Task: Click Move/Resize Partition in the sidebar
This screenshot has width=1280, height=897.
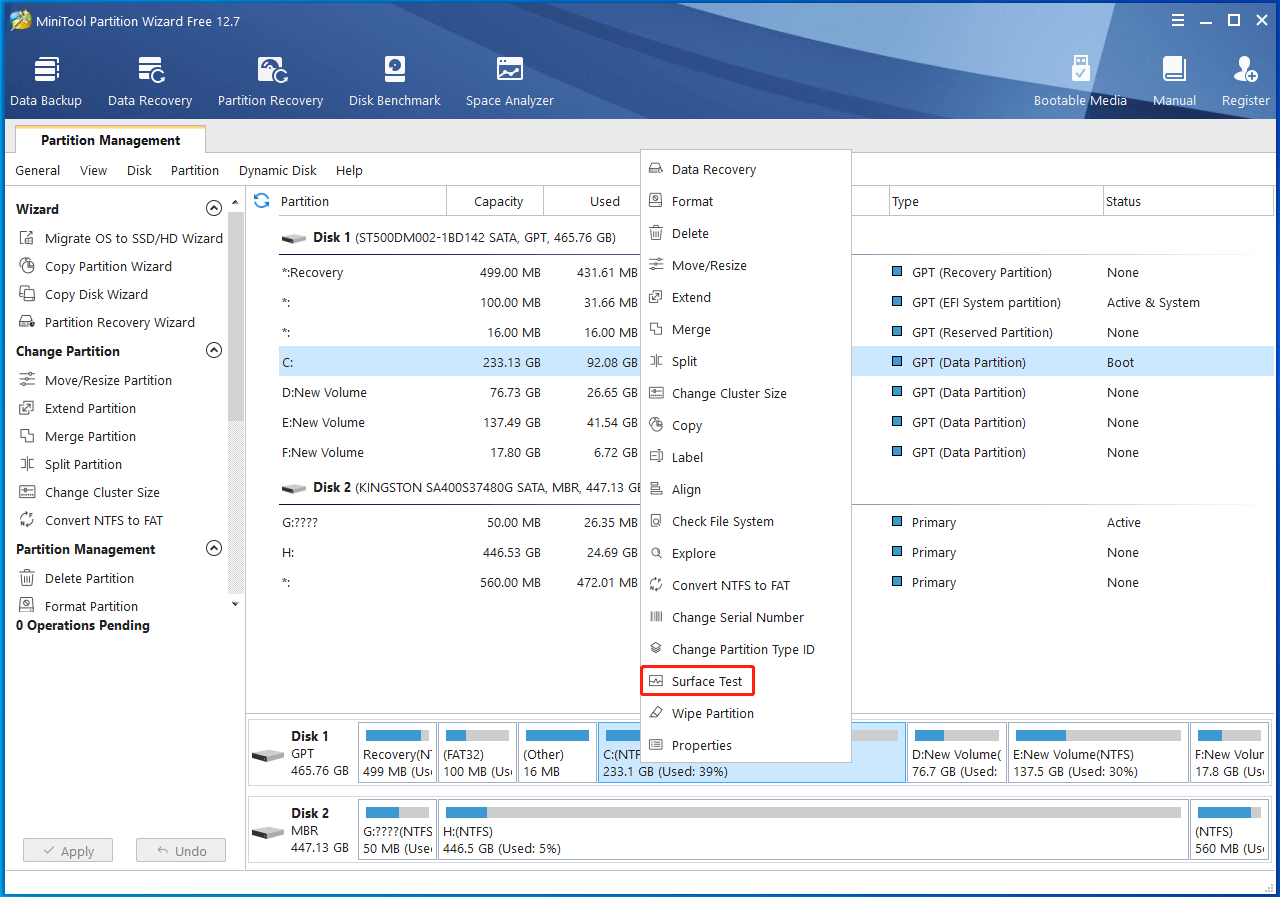Action: [95, 380]
